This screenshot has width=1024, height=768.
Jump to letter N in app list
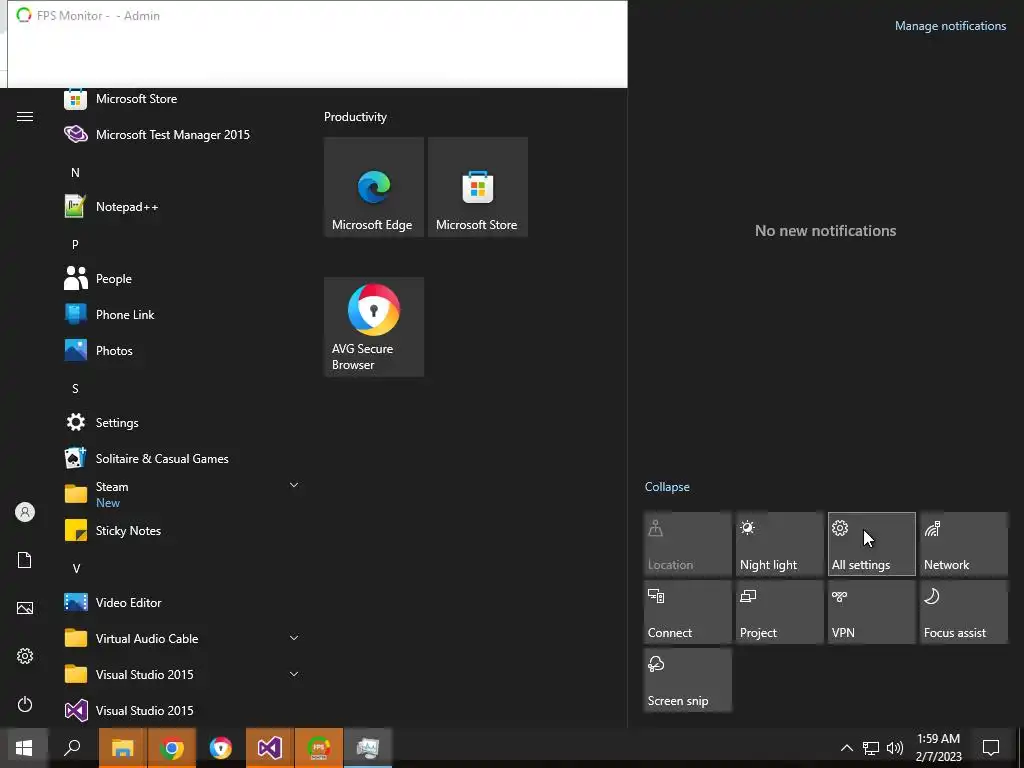(x=75, y=172)
